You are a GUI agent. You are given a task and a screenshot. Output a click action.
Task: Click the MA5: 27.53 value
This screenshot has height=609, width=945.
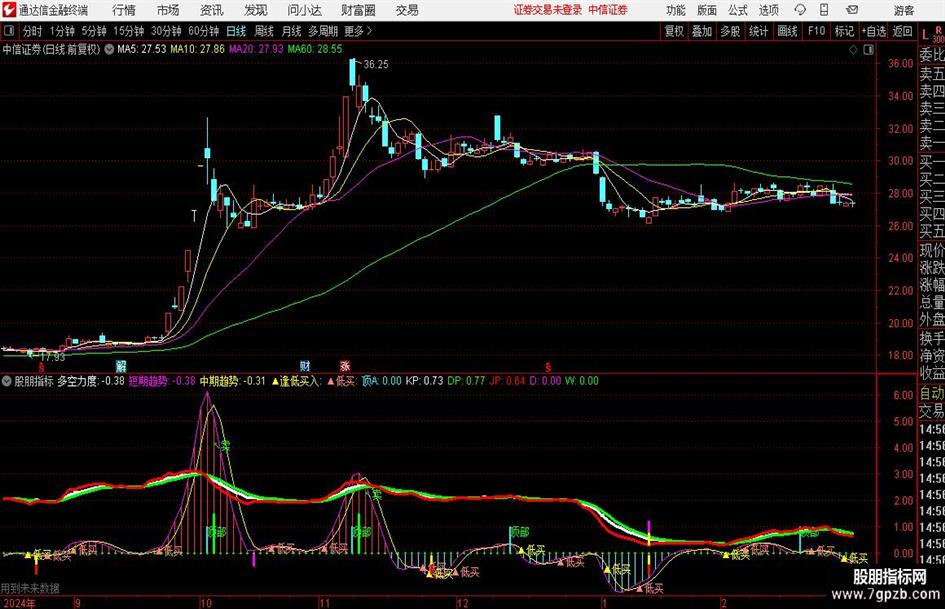pyautogui.click(x=142, y=49)
